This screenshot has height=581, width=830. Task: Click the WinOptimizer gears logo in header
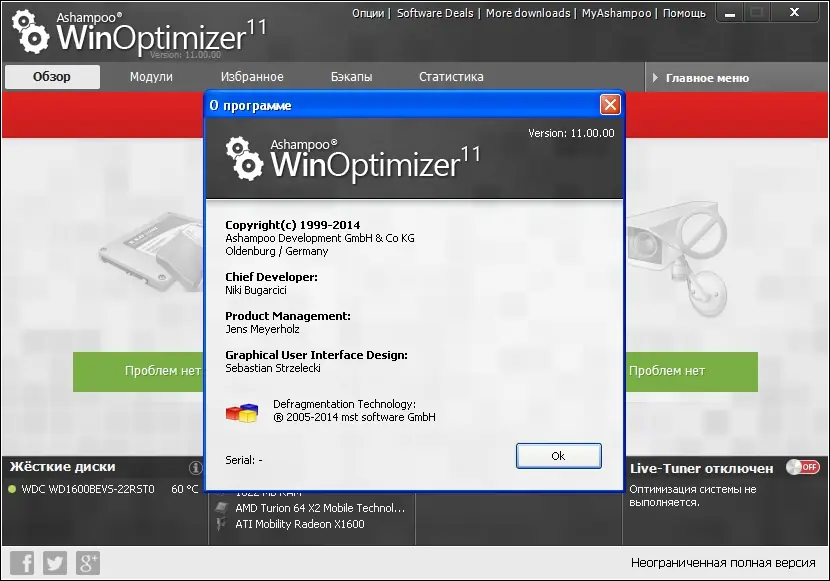click(30, 33)
